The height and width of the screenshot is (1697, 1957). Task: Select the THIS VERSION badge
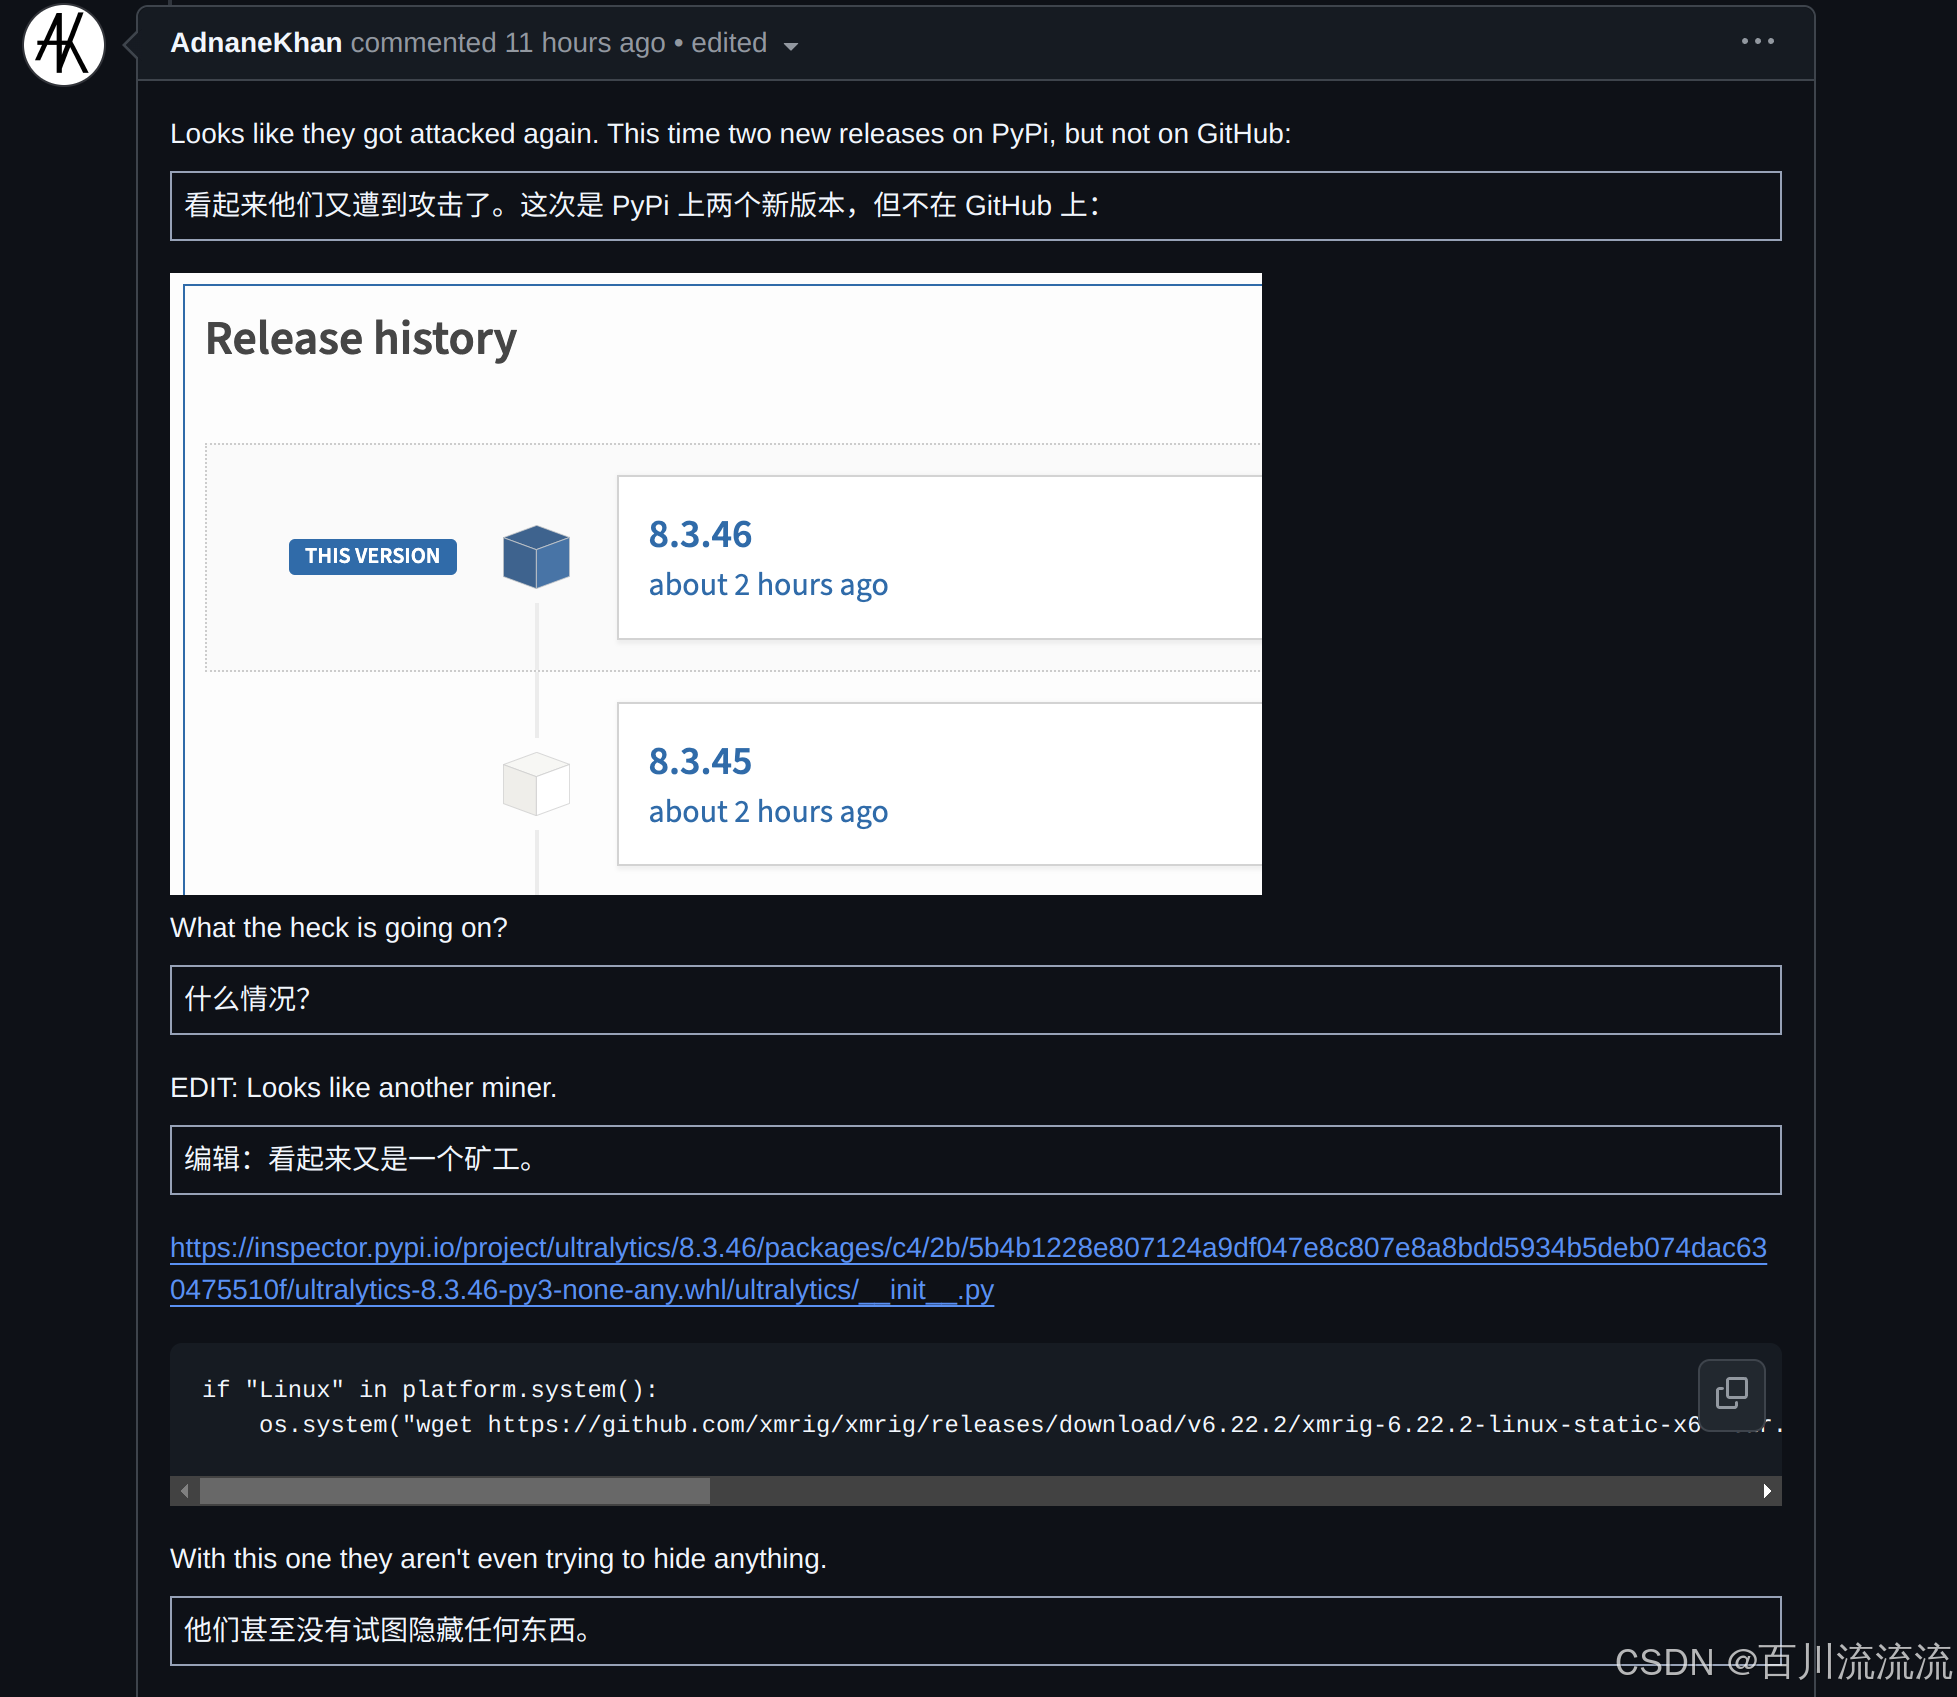[x=372, y=556]
